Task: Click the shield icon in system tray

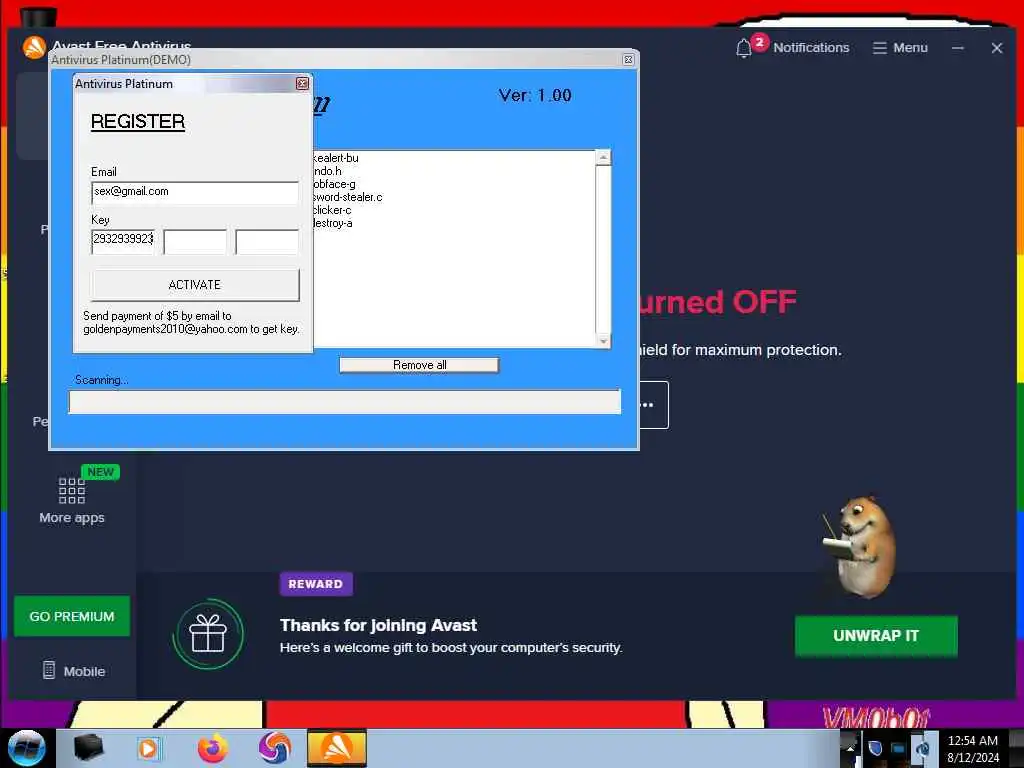Action: (875, 748)
